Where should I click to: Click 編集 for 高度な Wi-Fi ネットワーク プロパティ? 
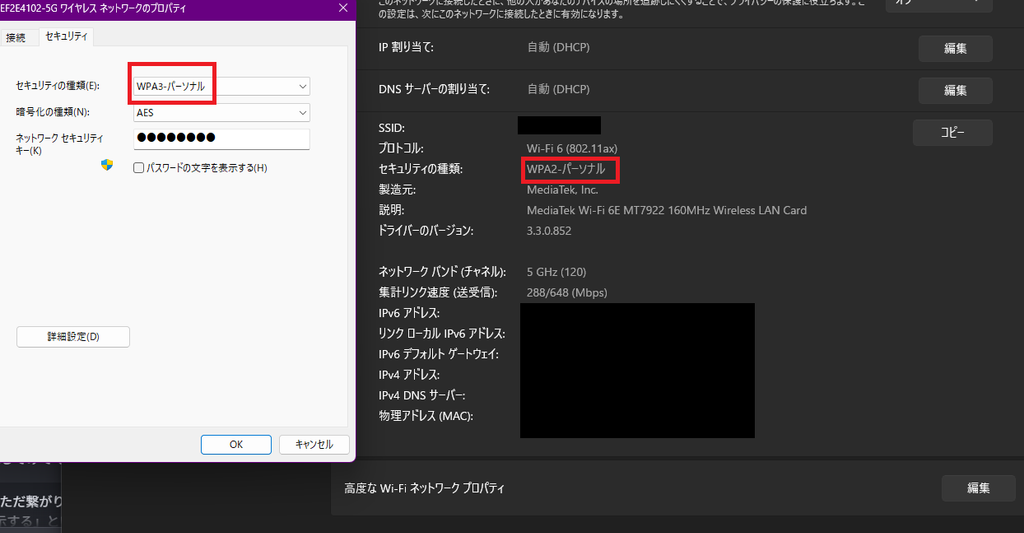(978, 488)
